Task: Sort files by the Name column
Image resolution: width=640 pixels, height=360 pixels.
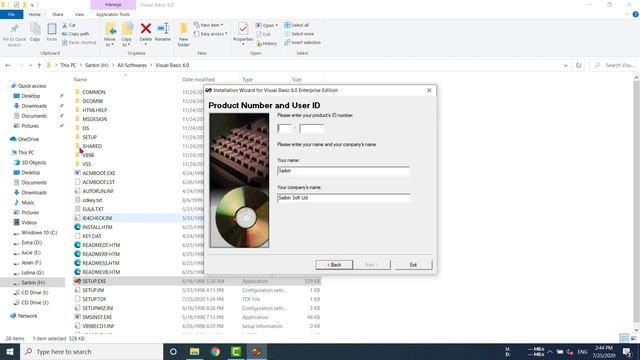Action: [x=80, y=80]
